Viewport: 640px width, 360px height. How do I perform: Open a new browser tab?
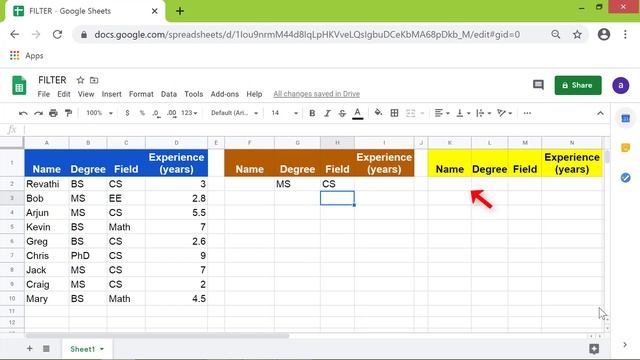pyautogui.click(x=180, y=11)
